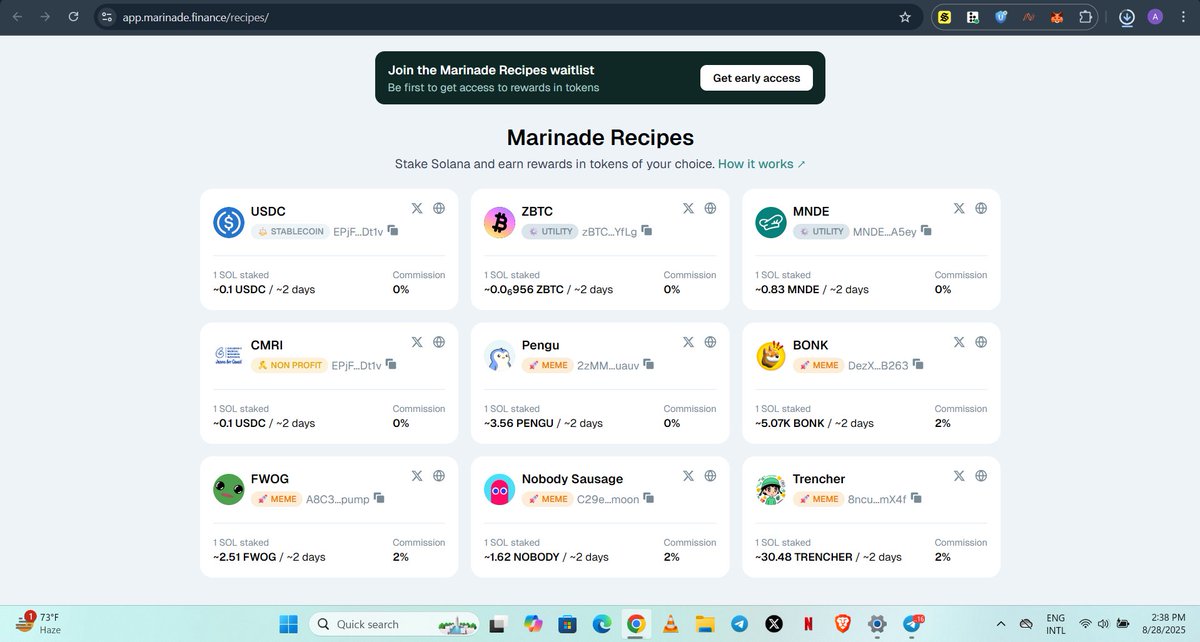Screen dimensions: 1200x642
Task: Open FWOG card's X (Twitter) icon
Action: tap(417, 476)
